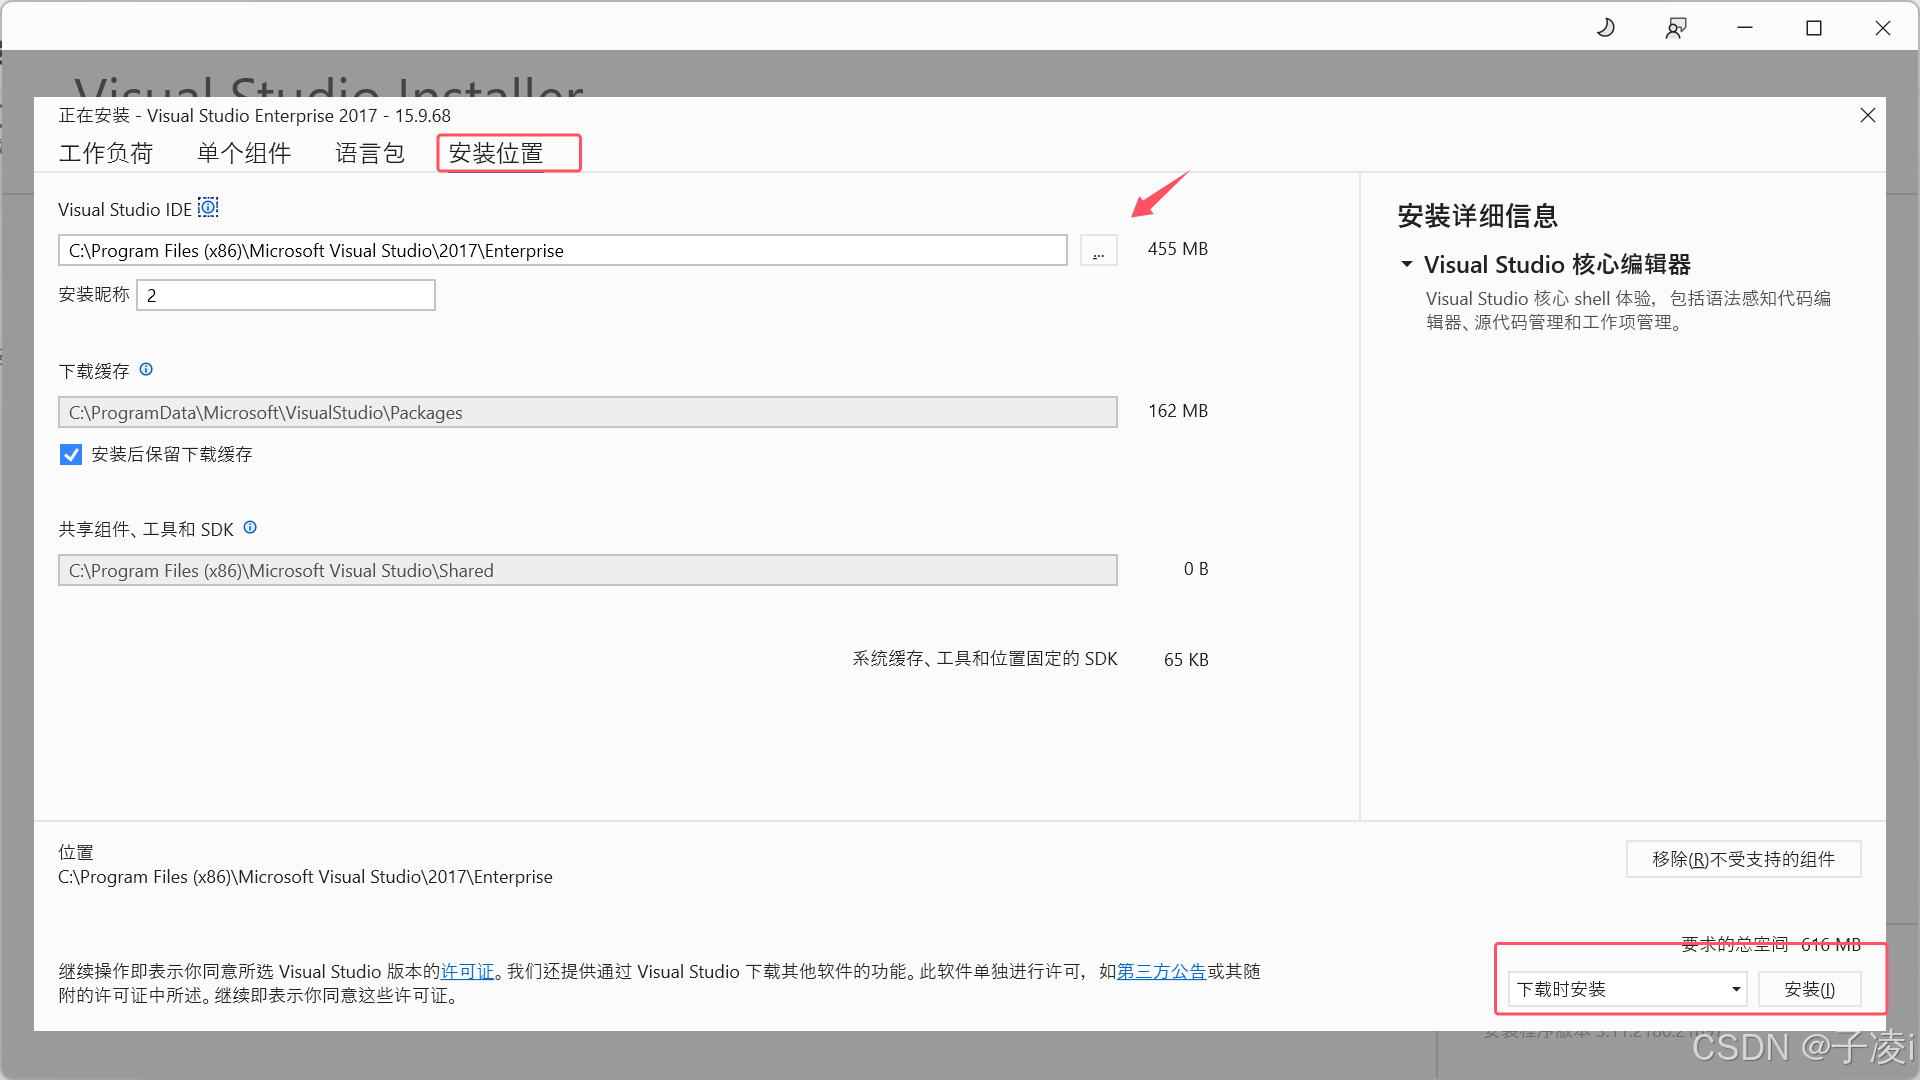Click the 安装昵称 input field

coord(286,295)
